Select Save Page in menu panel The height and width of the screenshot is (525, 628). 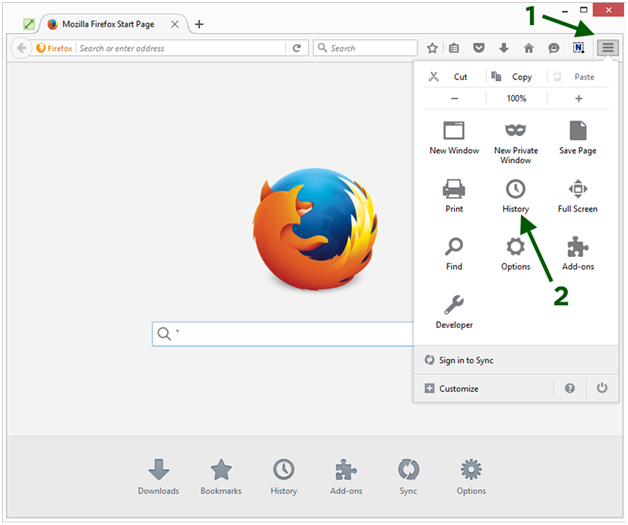(x=577, y=138)
